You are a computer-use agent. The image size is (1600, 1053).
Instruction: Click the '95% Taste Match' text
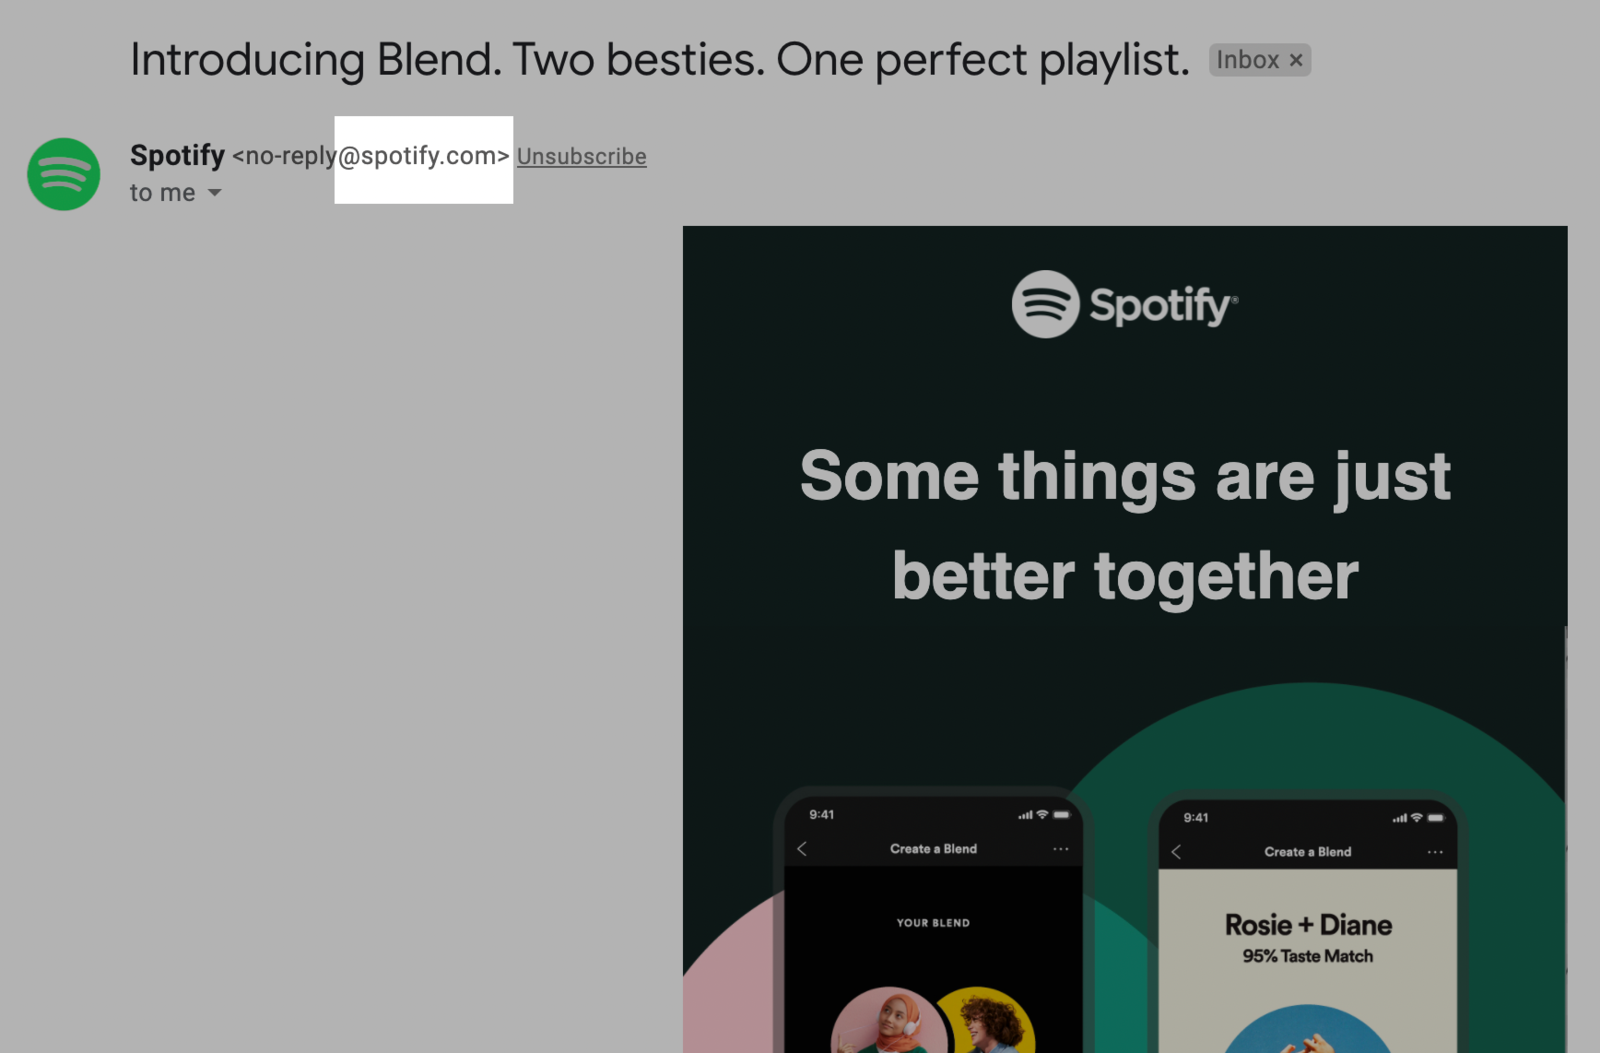pos(1308,956)
